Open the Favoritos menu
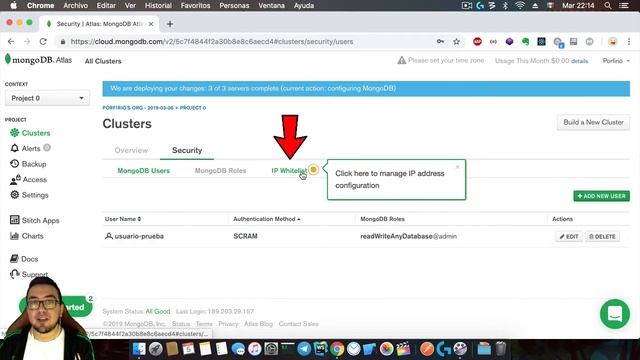This screenshot has width=640, height=360. 195,6
